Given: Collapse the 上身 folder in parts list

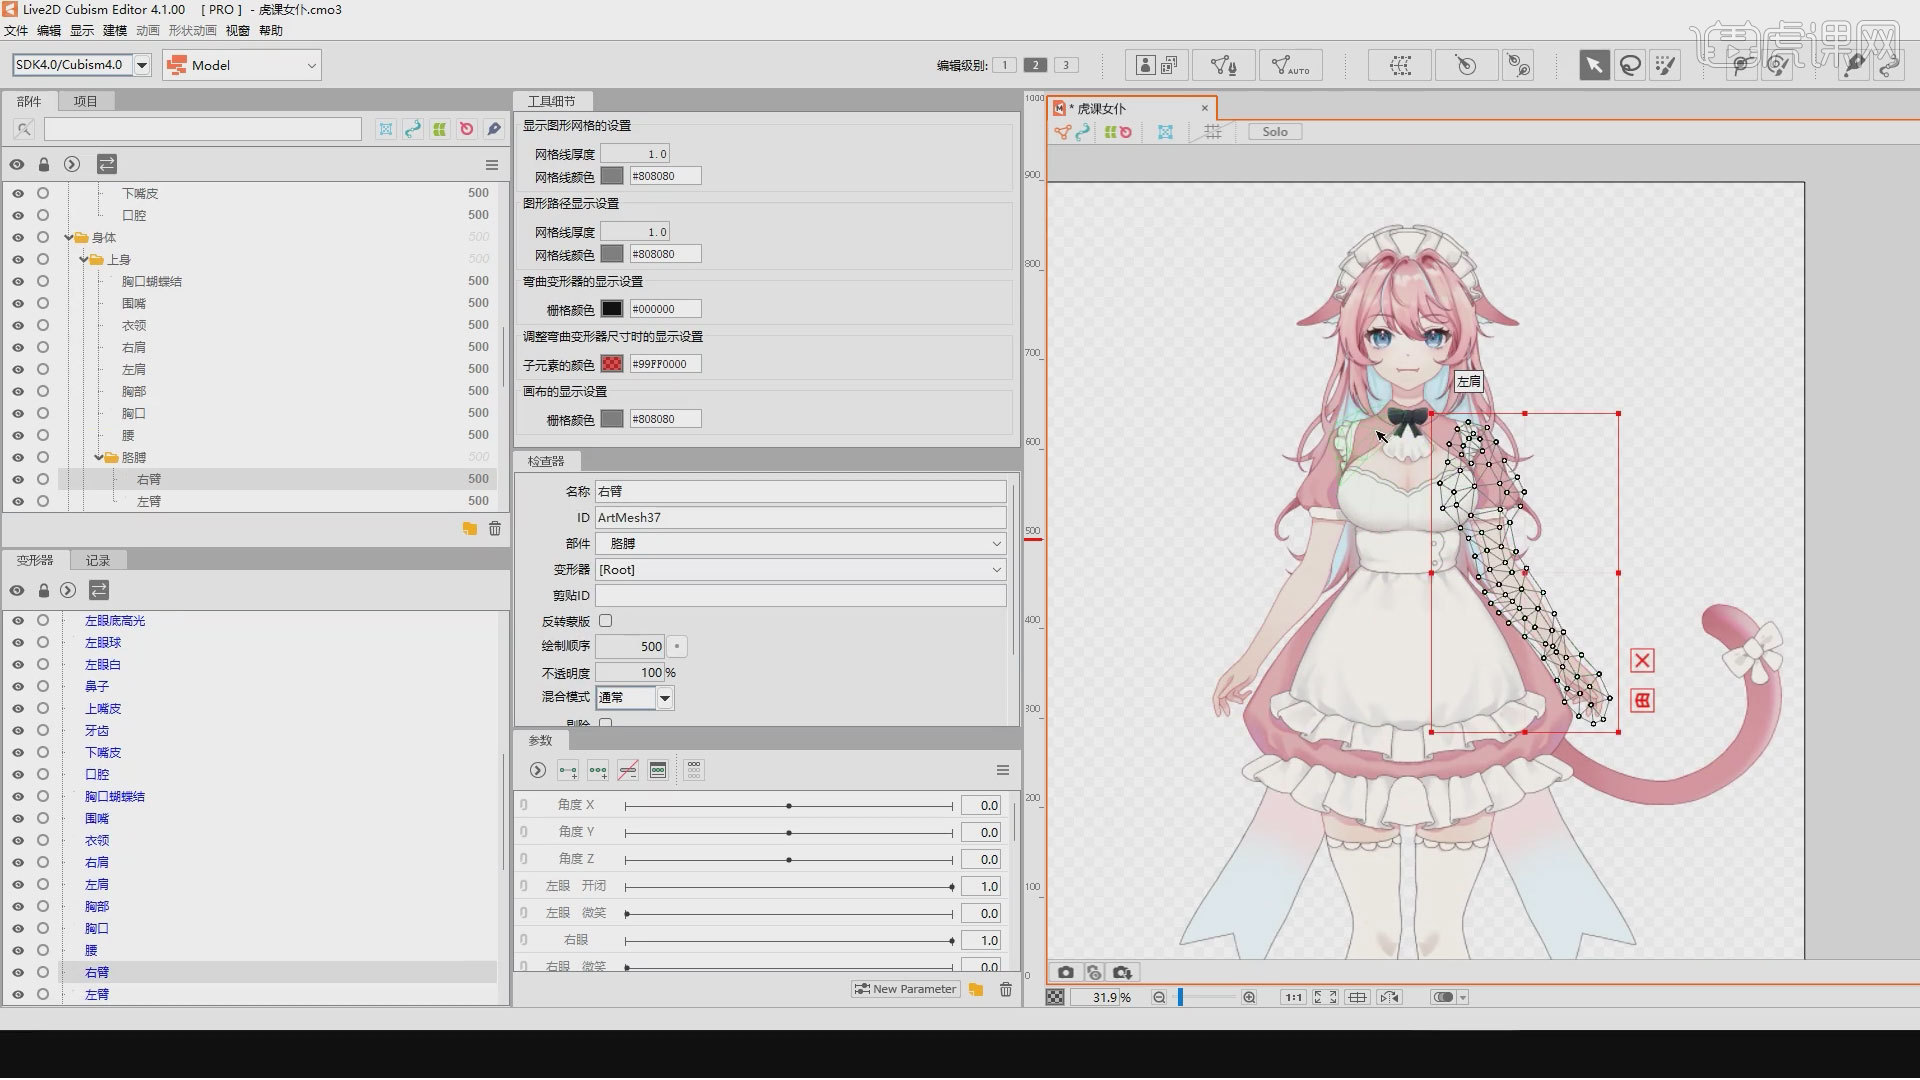Looking at the screenshot, I should click(85, 259).
